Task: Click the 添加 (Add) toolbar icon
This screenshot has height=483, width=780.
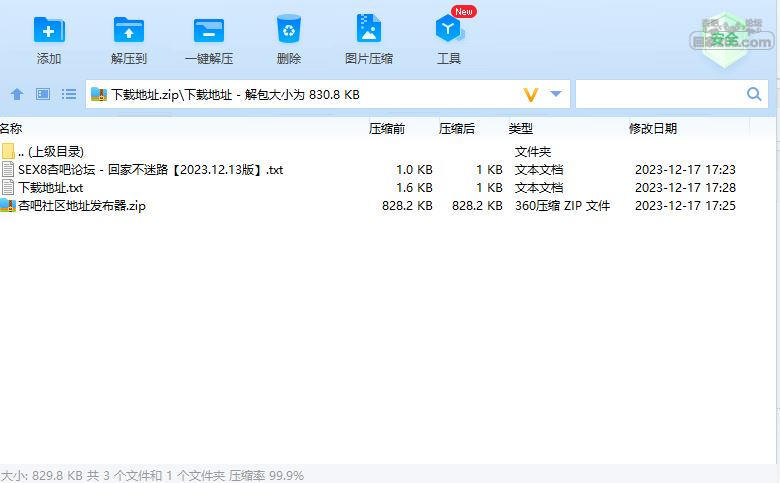Action: [x=49, y=30]
